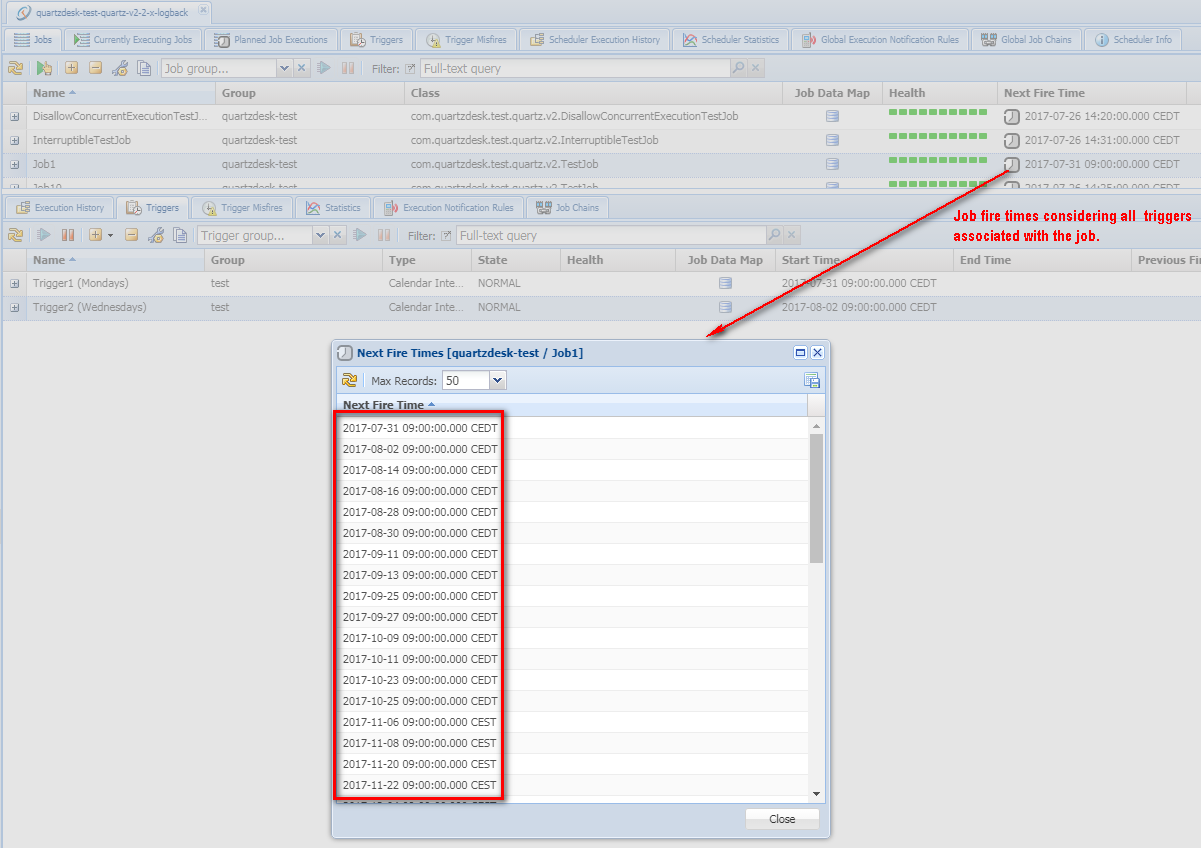Click the Close button in dialog
Screen dimensions: 1201x848
(x=782, y=819)
